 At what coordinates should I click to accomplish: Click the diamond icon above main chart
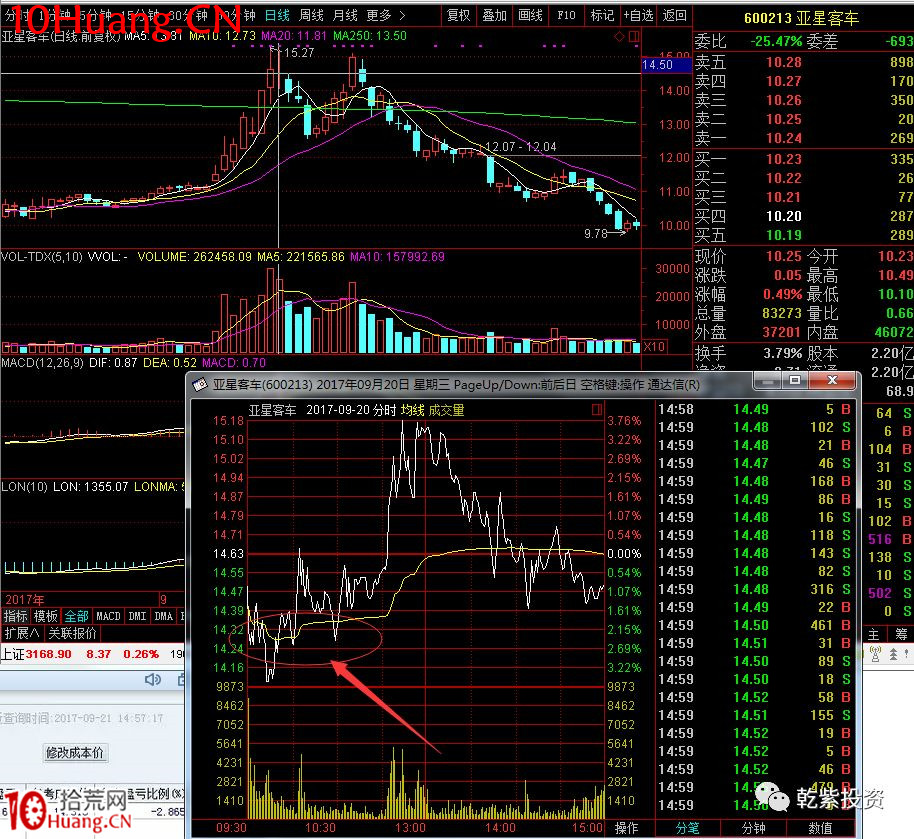[619, 37]
